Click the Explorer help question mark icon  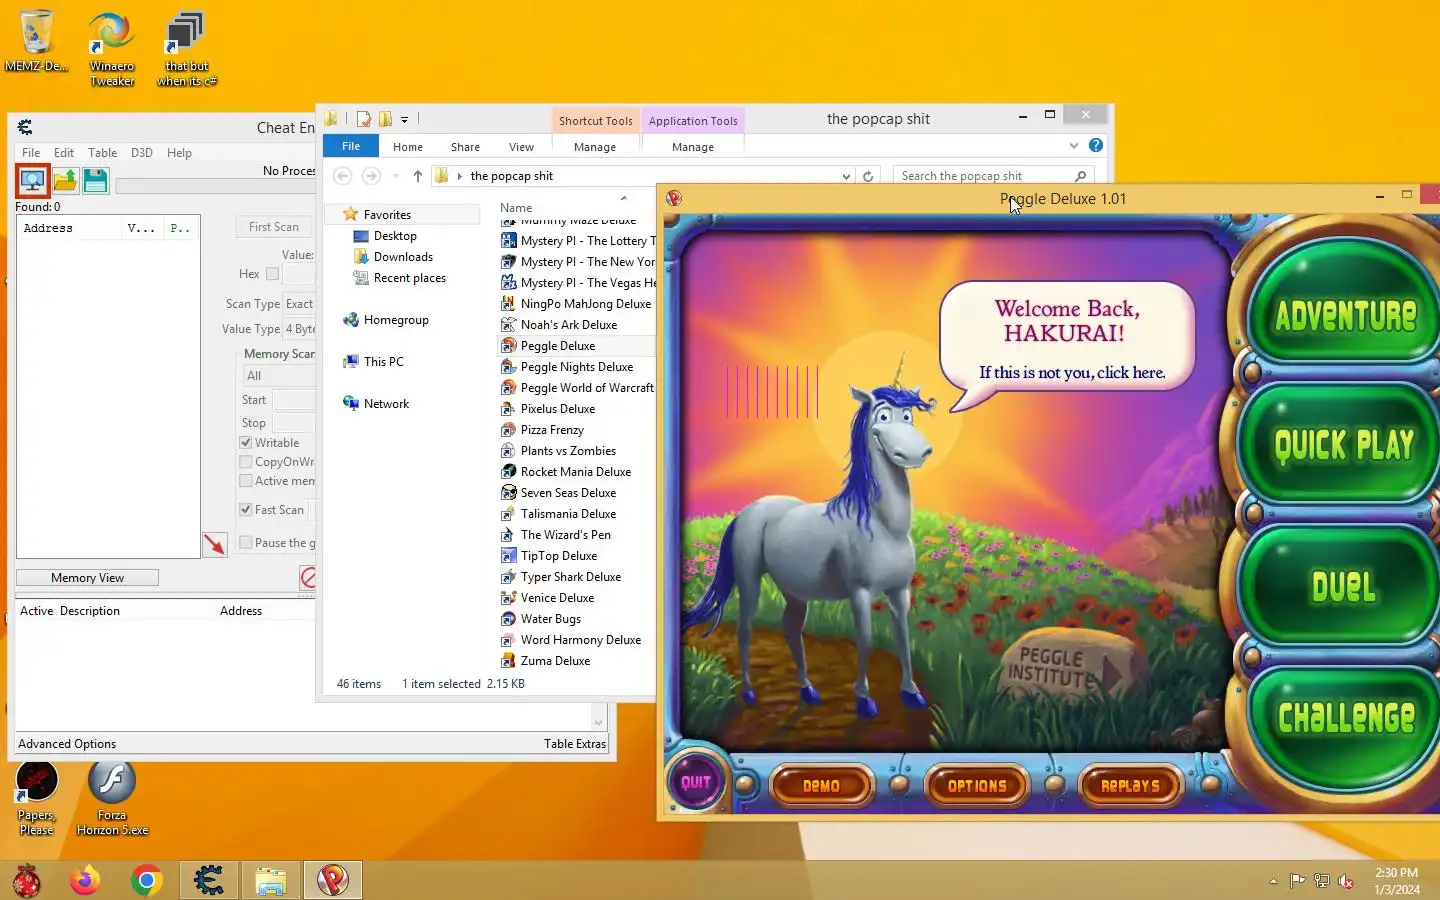click(1096, 145)
